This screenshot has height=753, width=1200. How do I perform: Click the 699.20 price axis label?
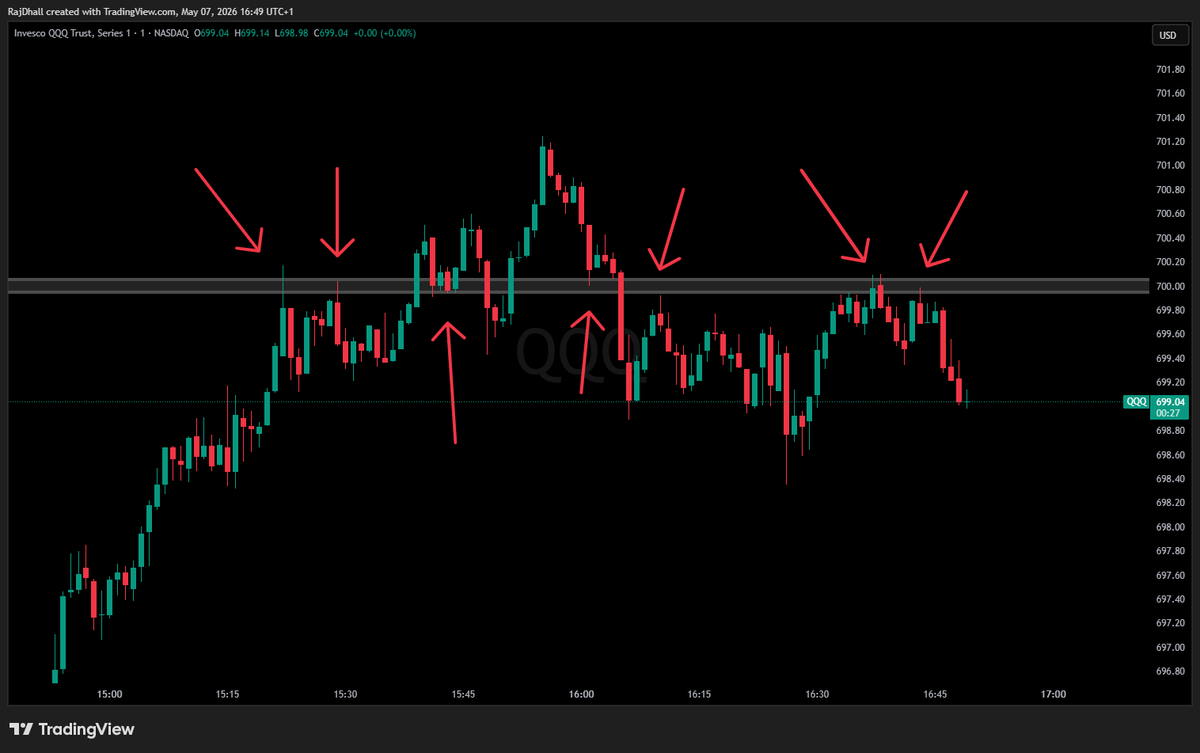pos(1170,382)
